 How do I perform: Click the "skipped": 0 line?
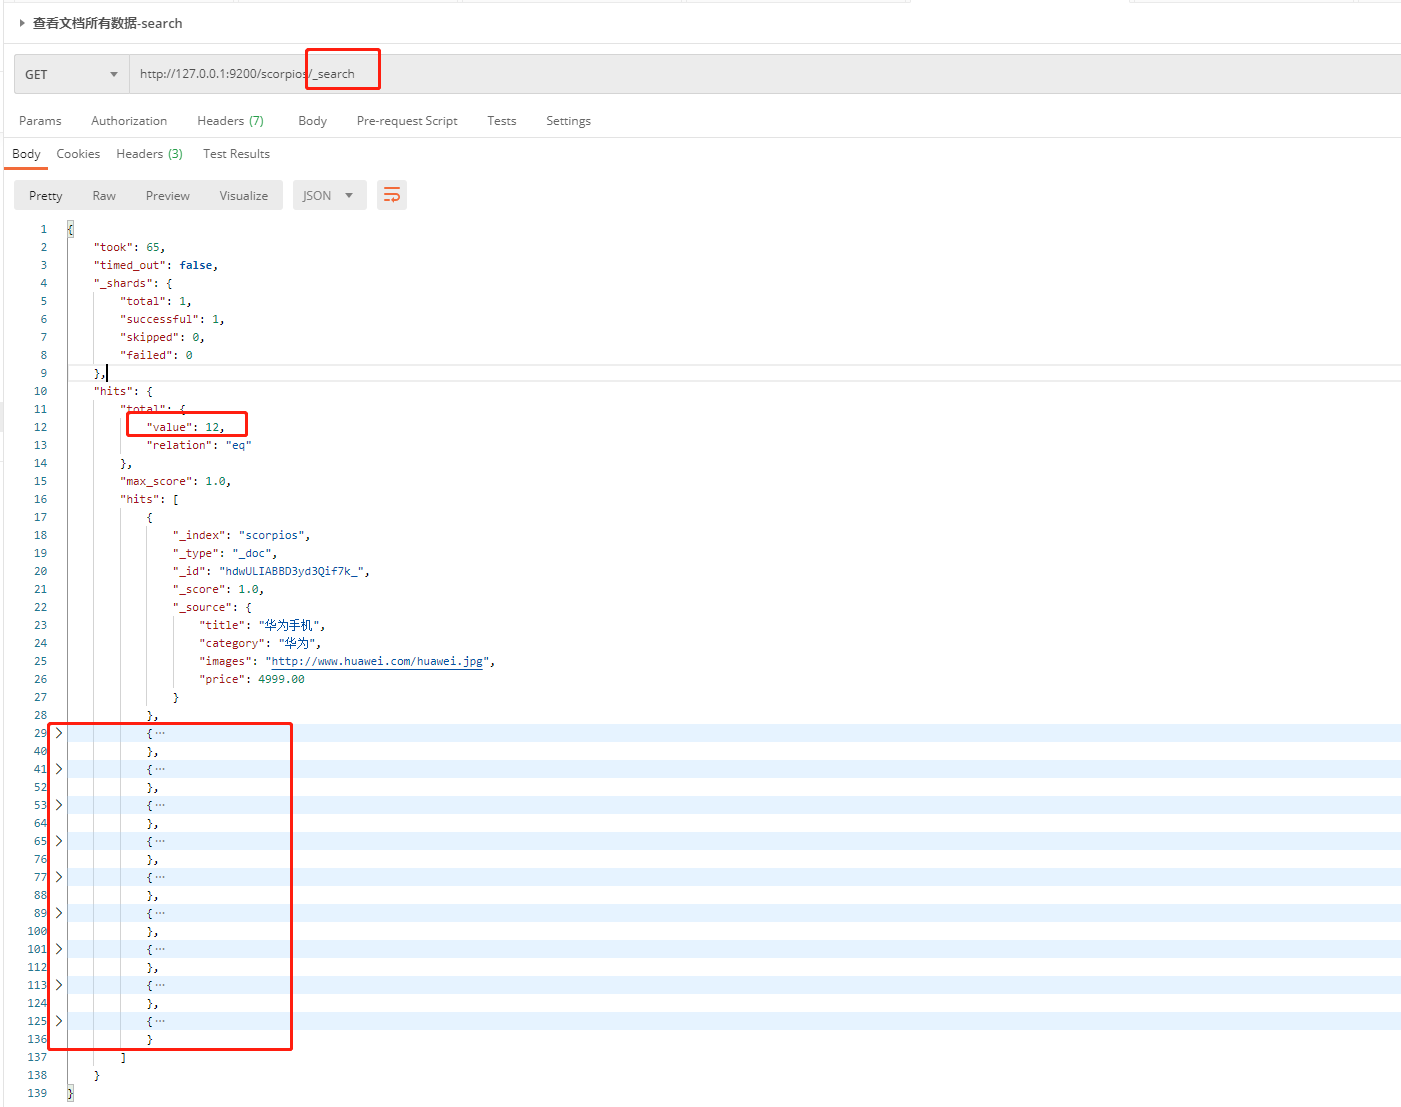(162, 337)
